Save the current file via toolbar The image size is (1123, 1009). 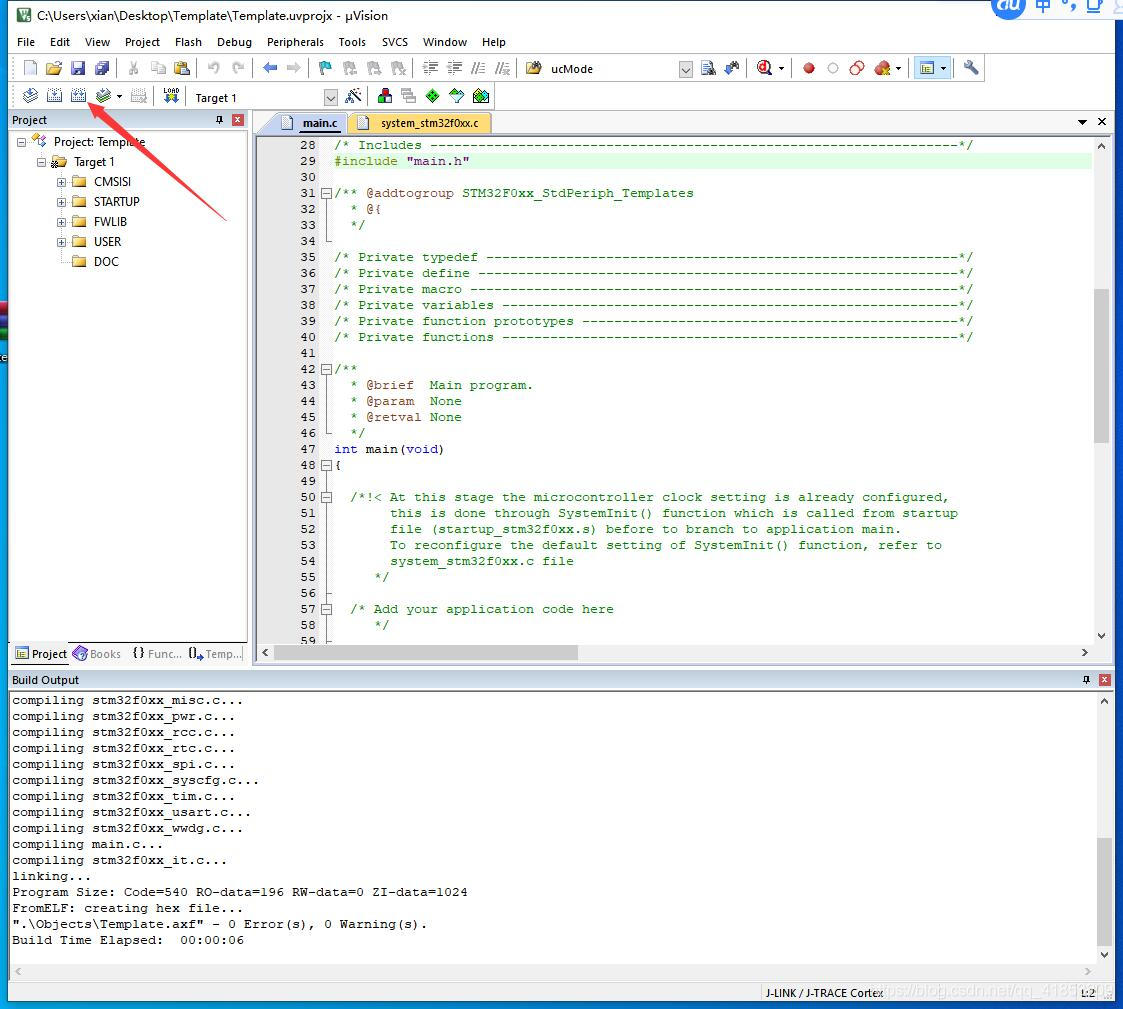[x=78, y=68]
